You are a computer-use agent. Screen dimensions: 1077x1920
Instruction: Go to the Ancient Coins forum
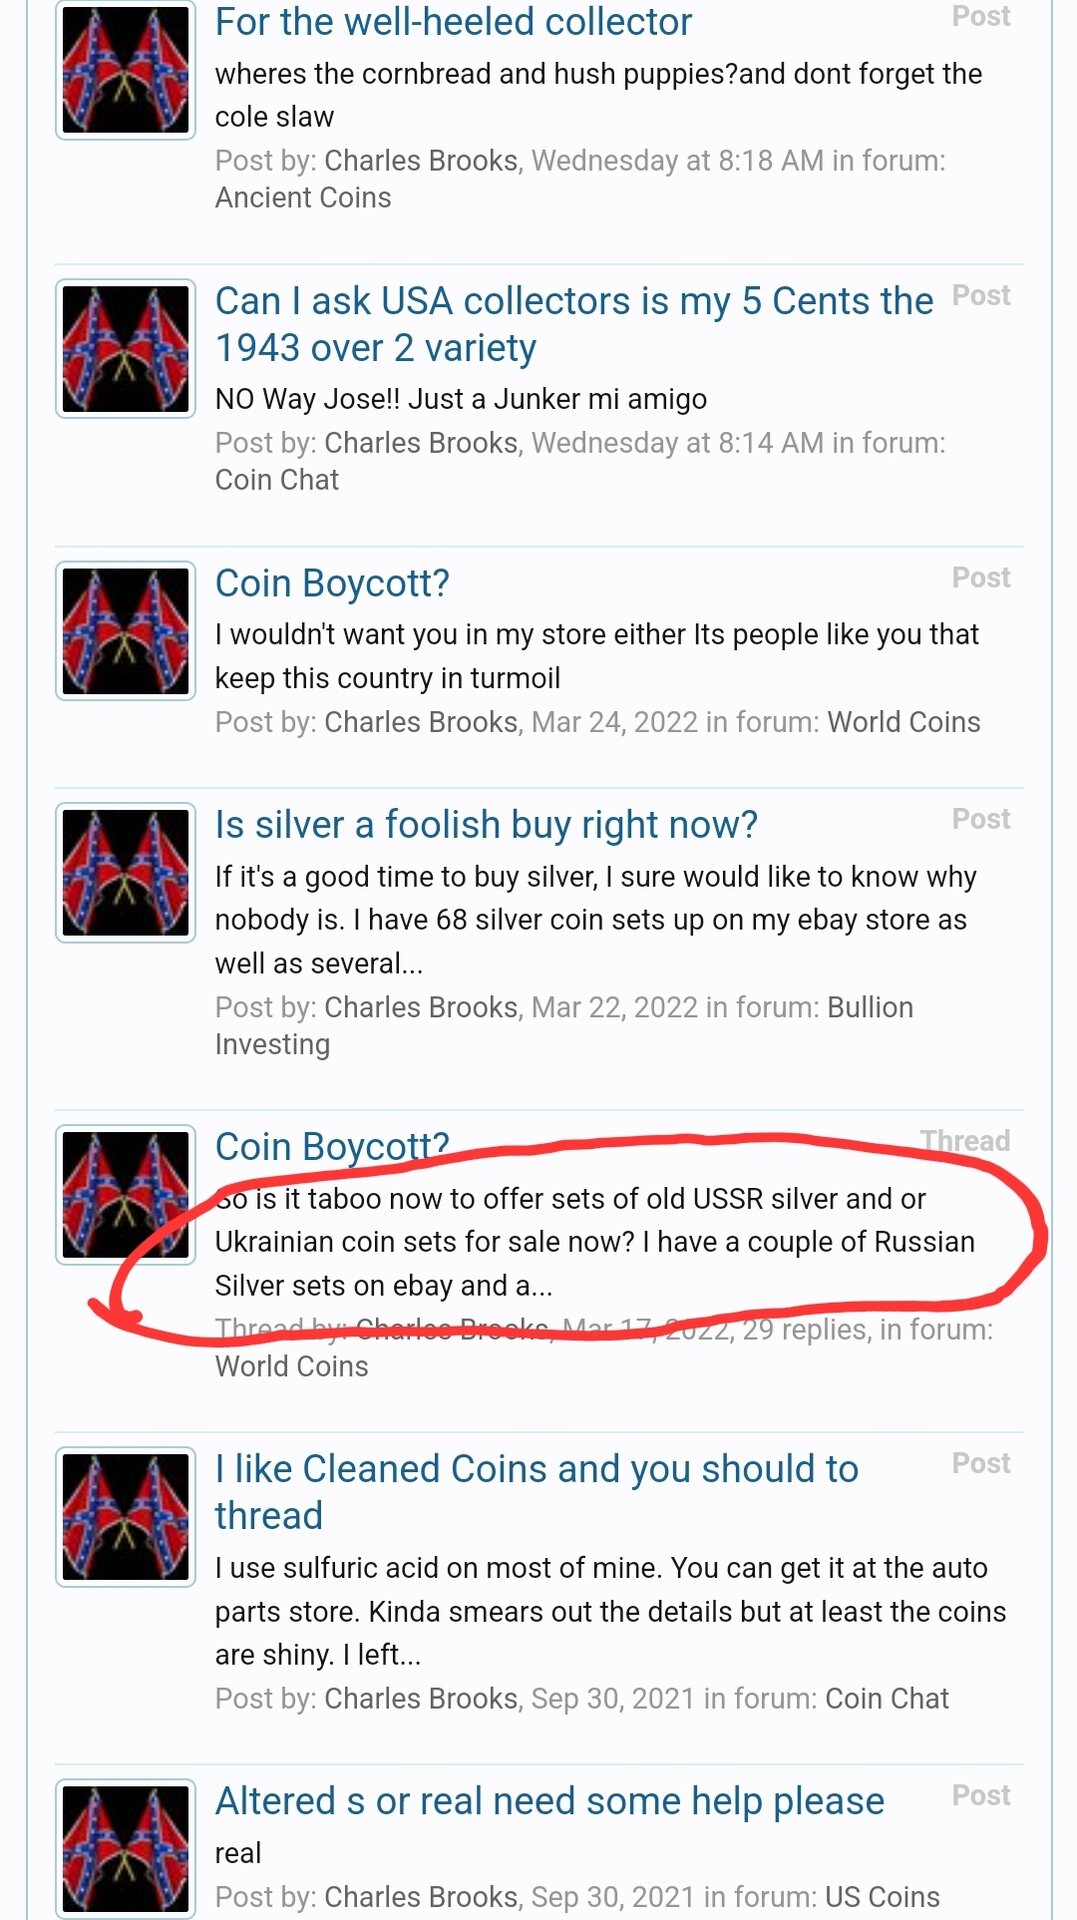point(303,198)
